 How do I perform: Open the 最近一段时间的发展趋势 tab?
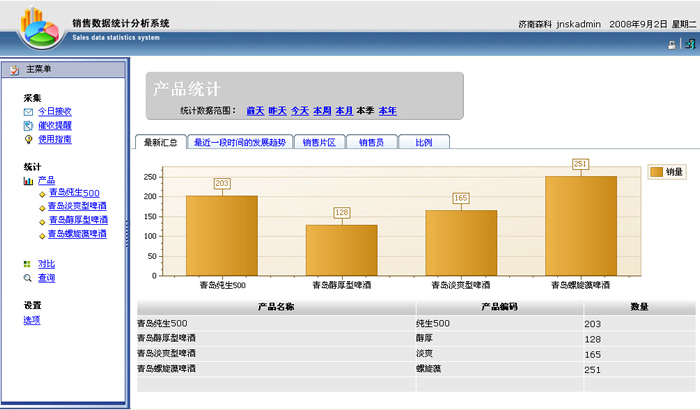[x=240, y=143]
